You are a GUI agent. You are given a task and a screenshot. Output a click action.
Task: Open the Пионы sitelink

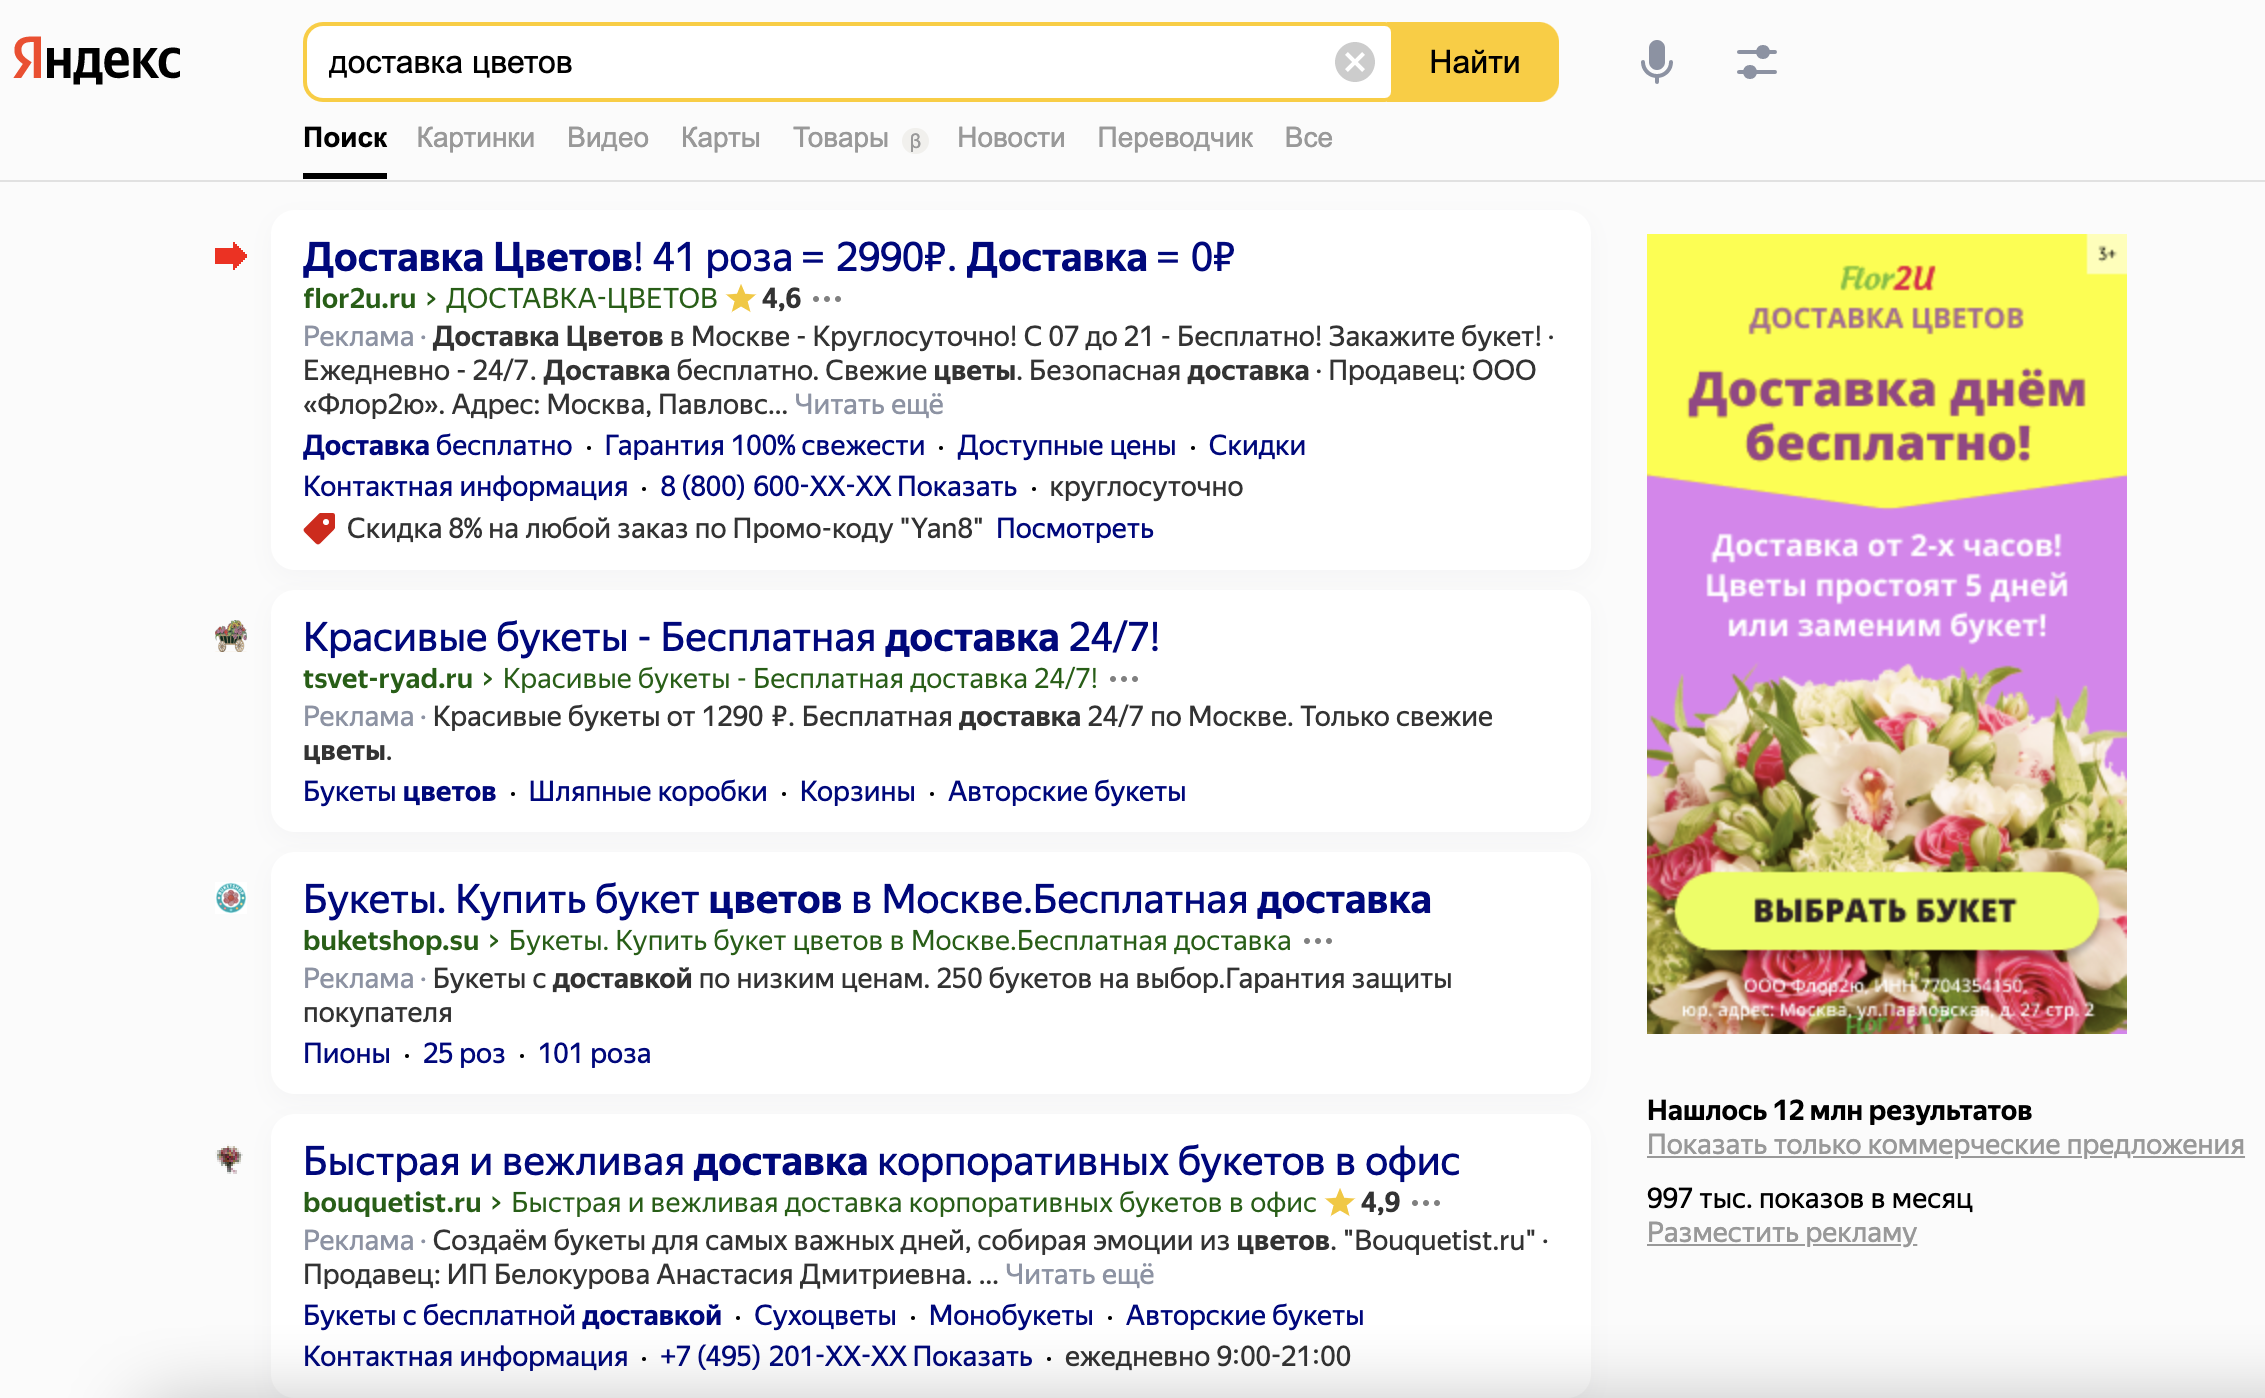pos(346,1054)
